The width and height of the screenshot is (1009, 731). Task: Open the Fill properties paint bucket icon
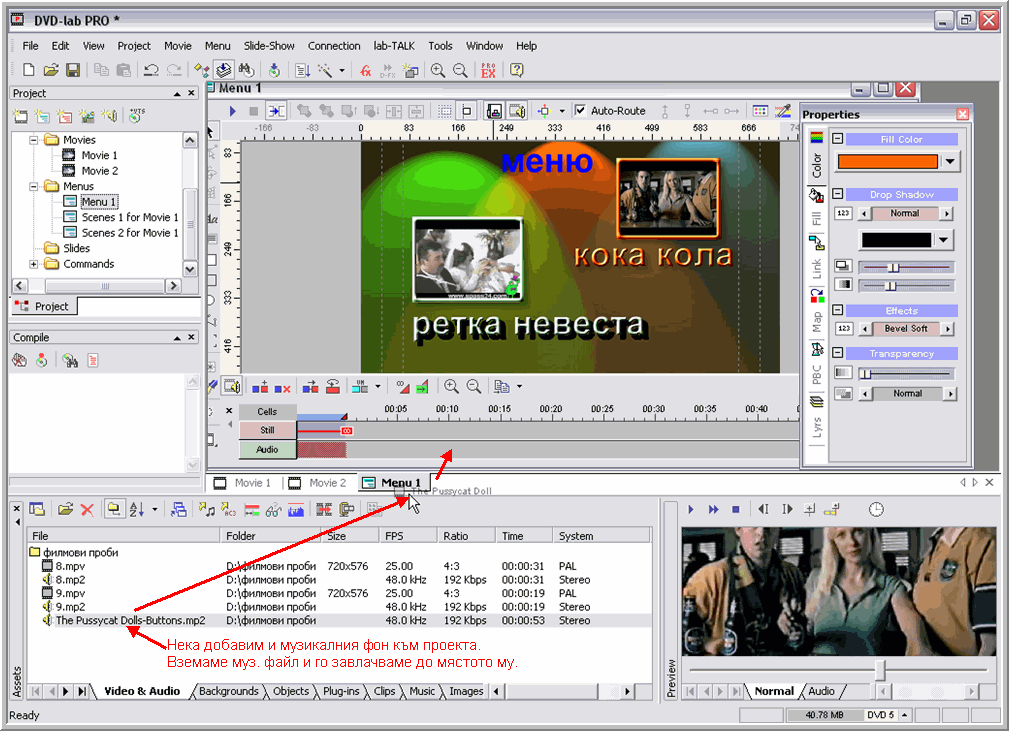(x=817, y=196)
